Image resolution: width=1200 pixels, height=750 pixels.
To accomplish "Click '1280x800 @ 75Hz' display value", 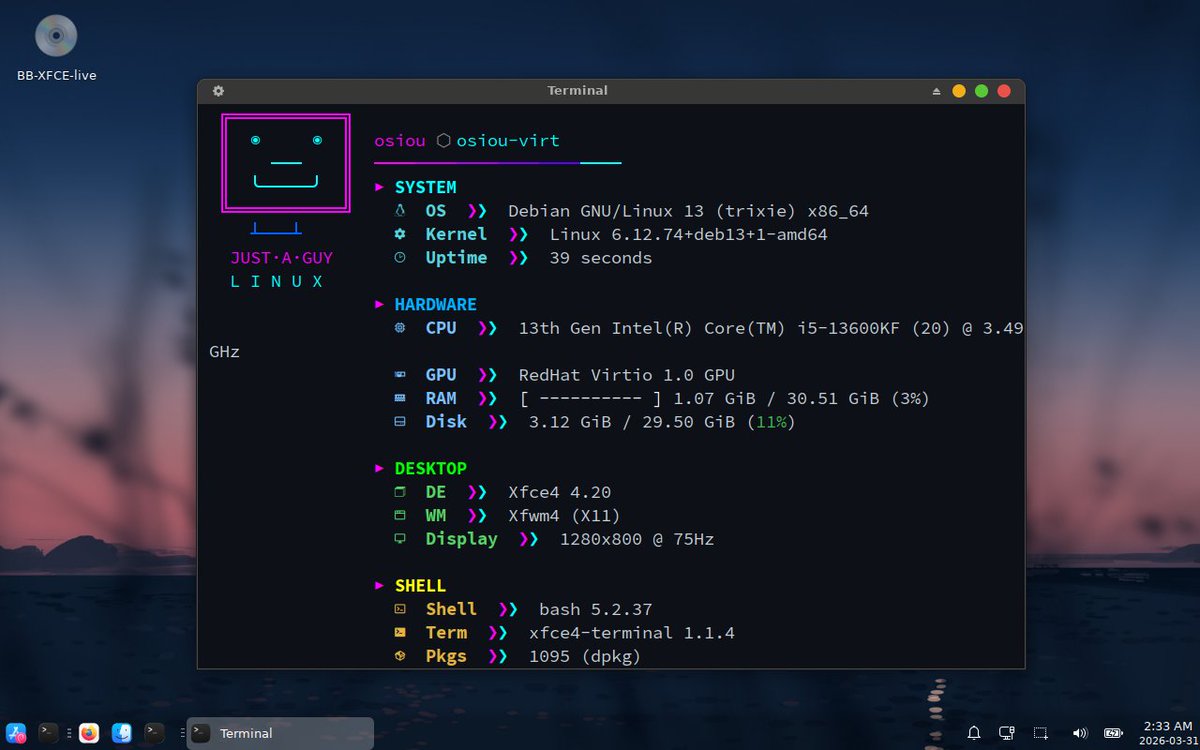I will coord(637,539).
